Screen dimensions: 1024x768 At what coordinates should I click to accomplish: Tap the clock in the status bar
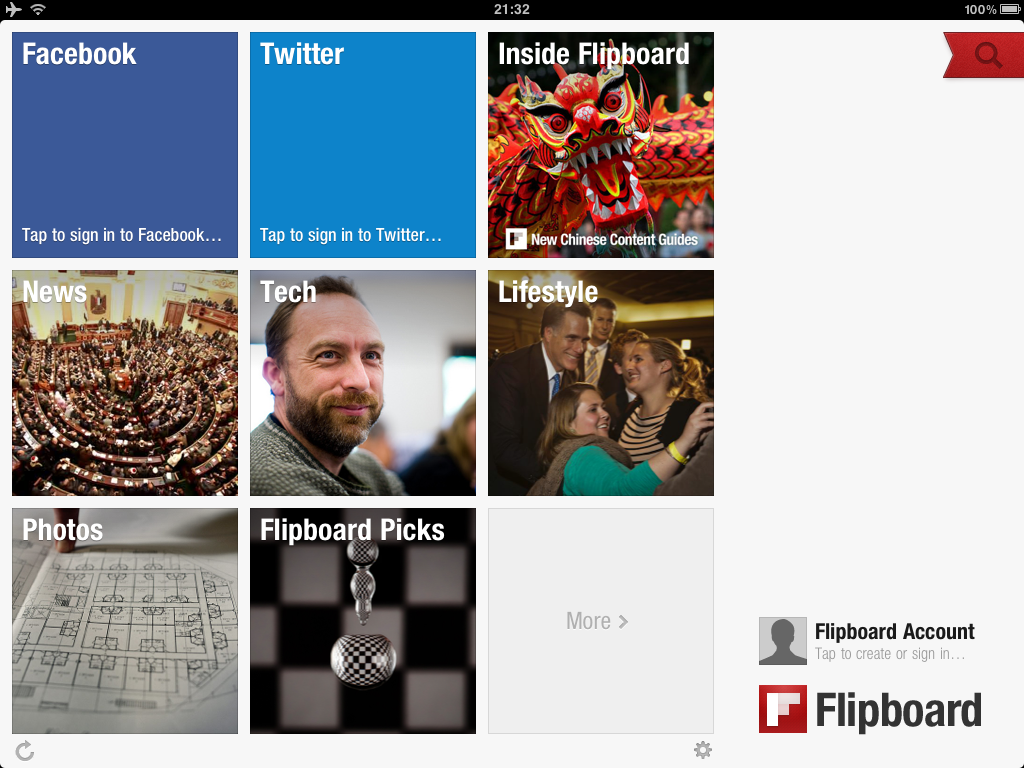point(511,9)
